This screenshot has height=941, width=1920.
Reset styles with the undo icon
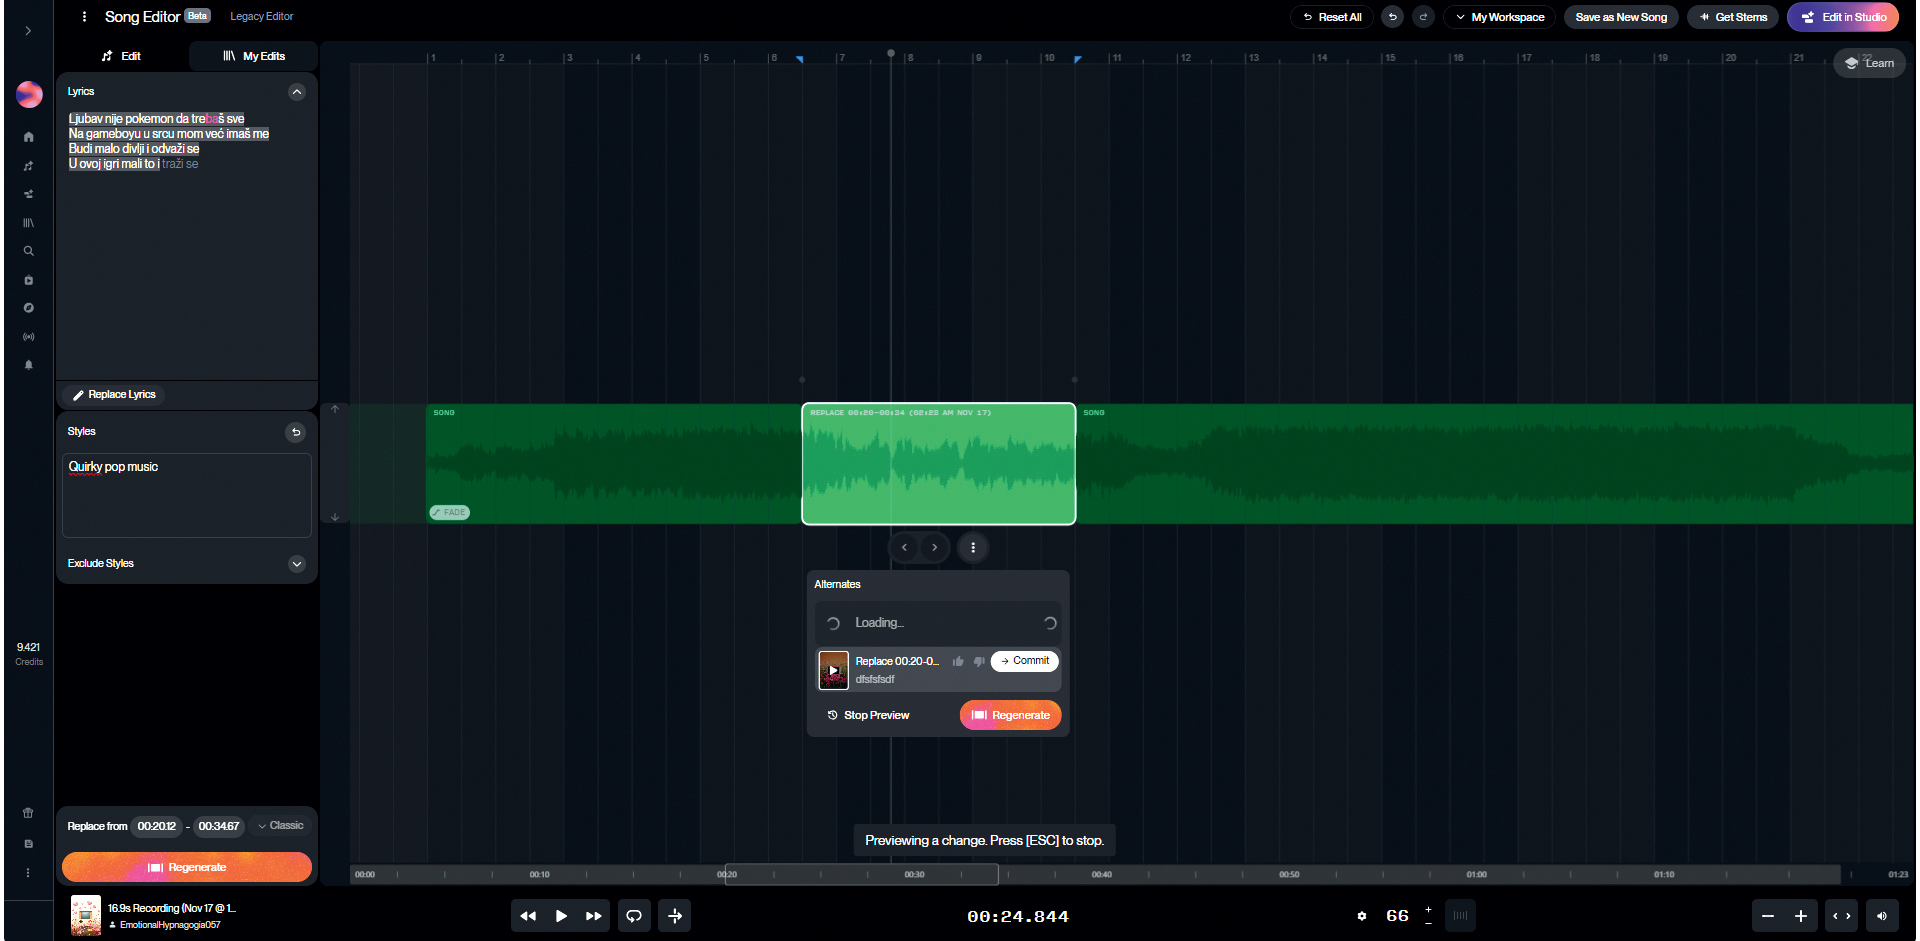pos(296,432)
